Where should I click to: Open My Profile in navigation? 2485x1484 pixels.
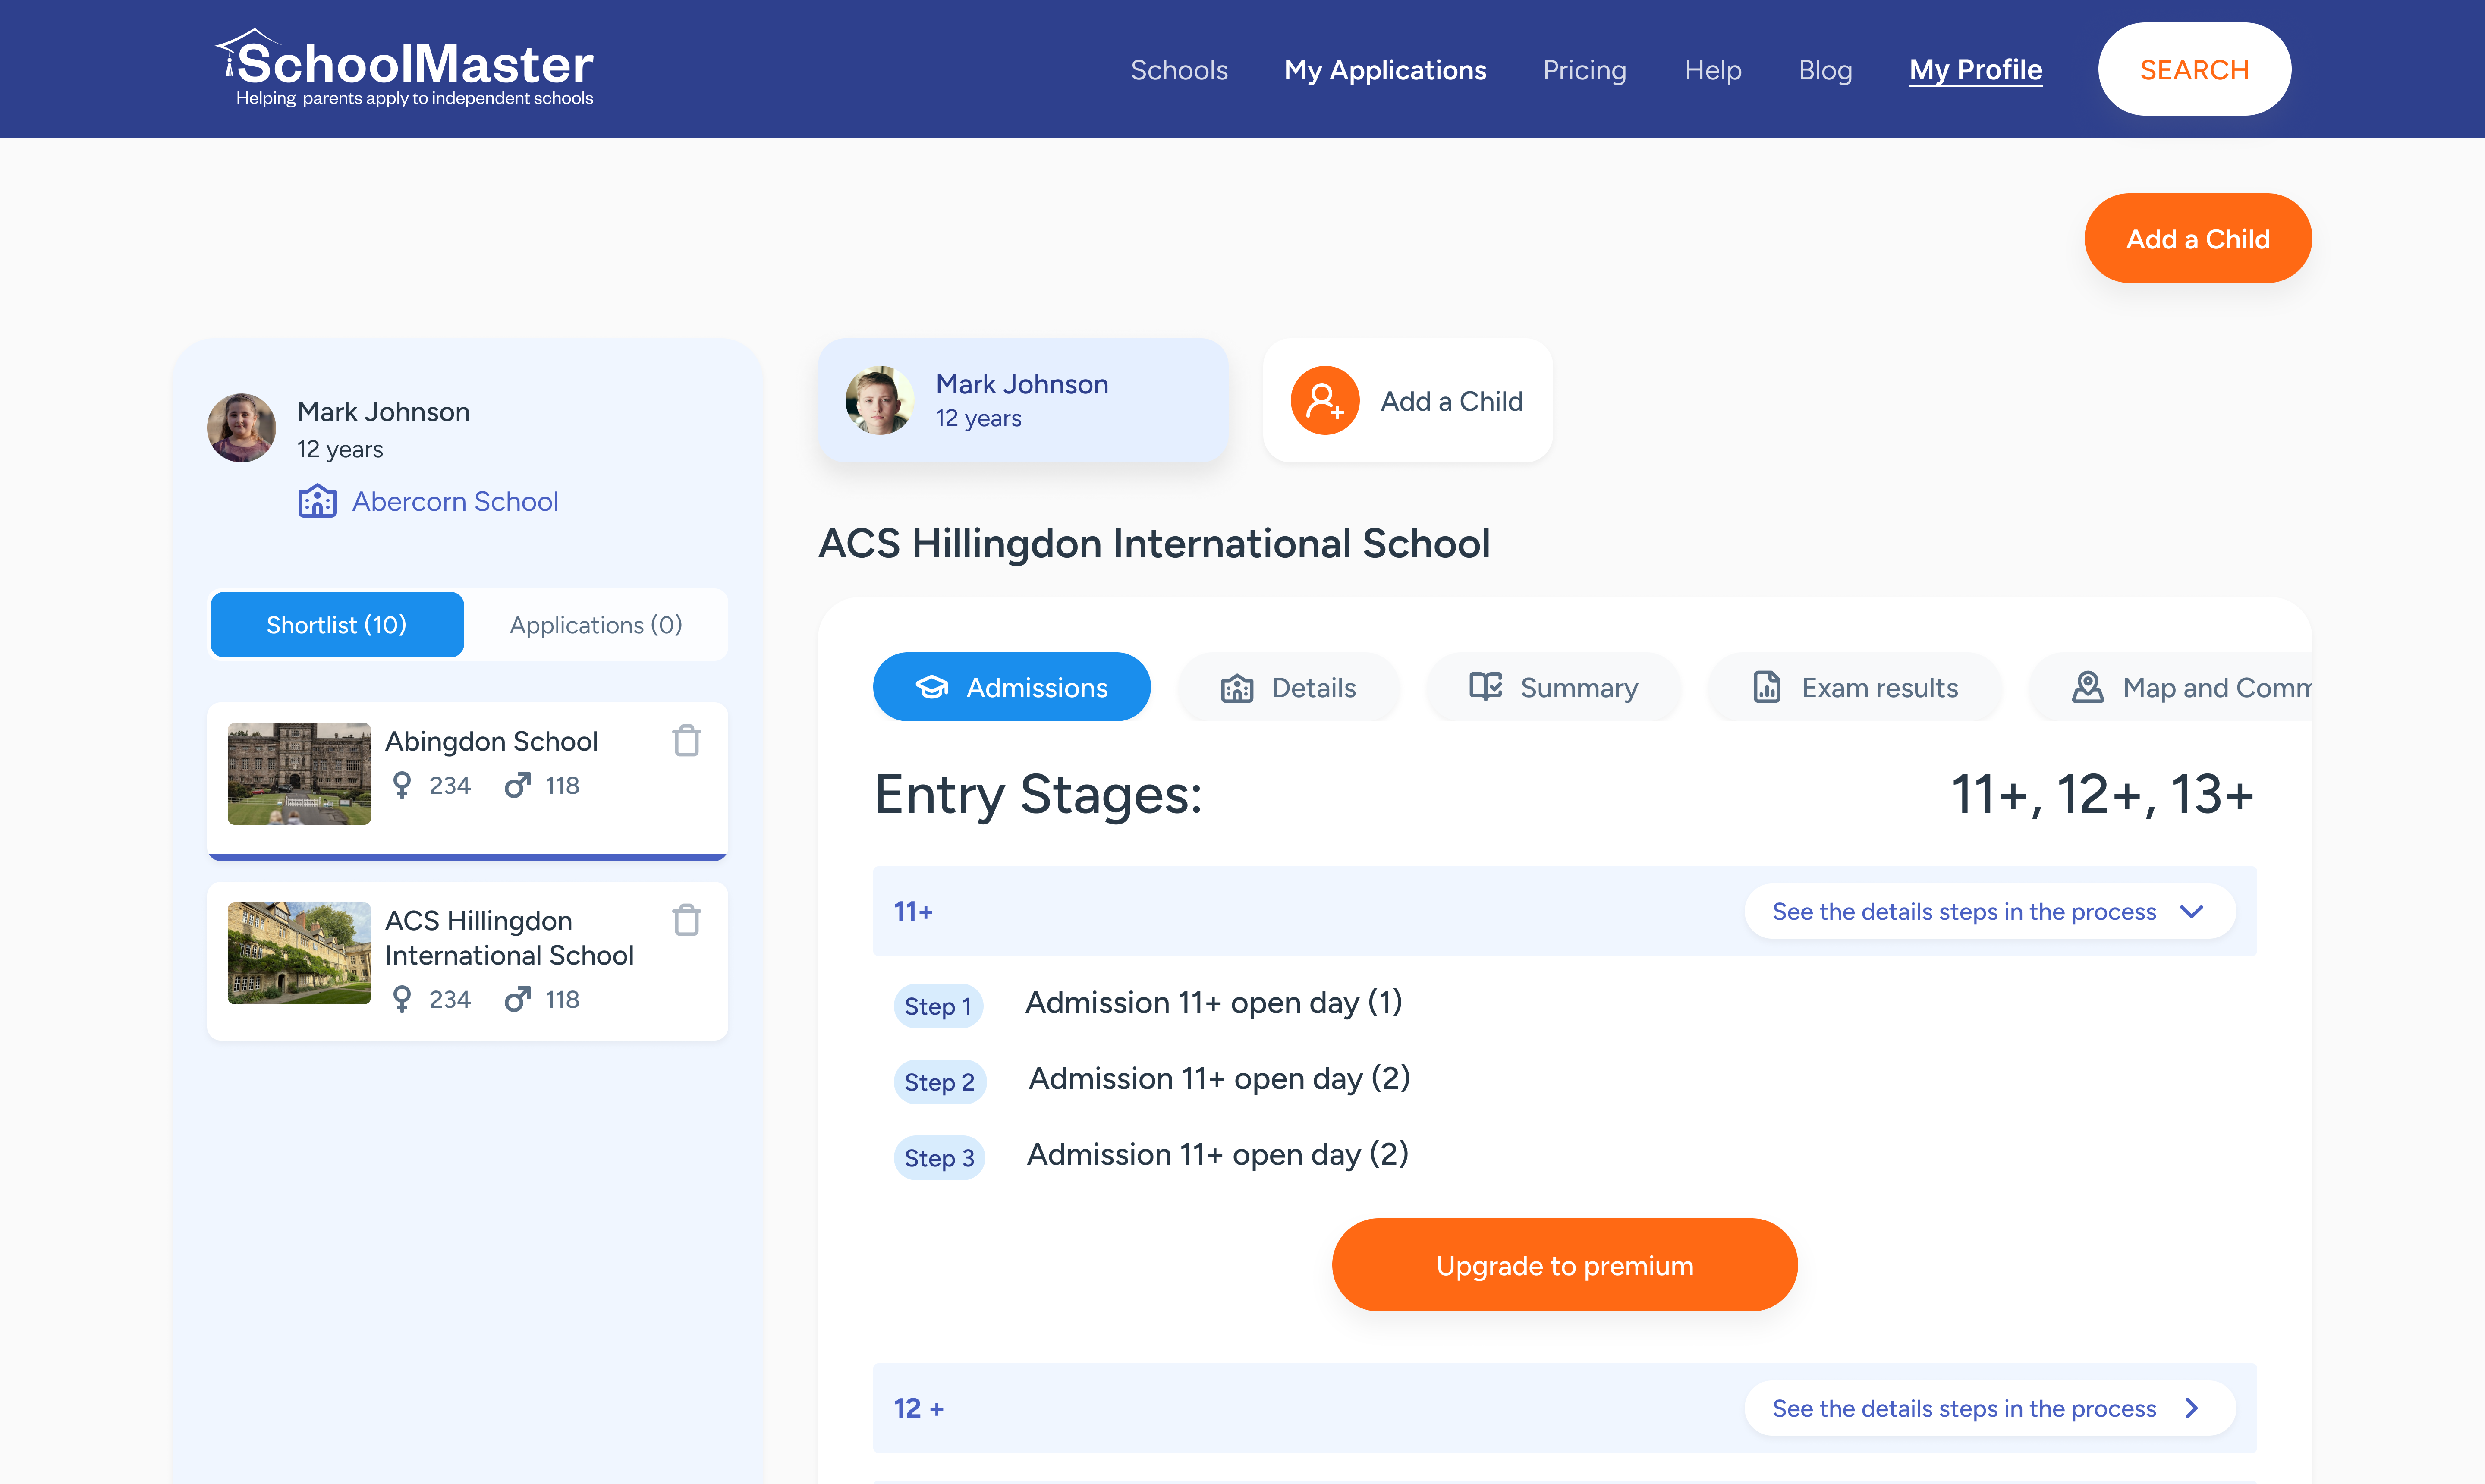click(x=1975, y=70)
